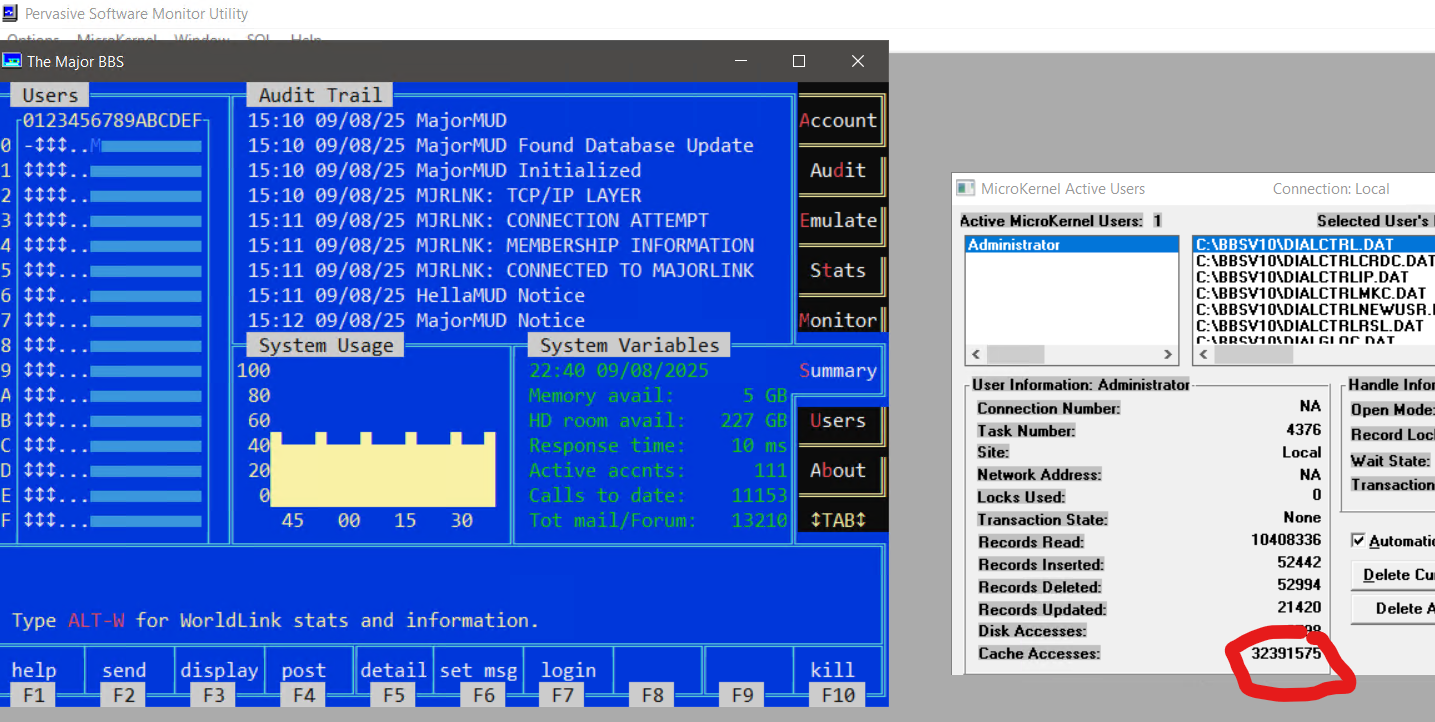Click the horizontal scrollbar thumb under the users list
Viewport: 1435px width, 722px height.
(1016, 355)
